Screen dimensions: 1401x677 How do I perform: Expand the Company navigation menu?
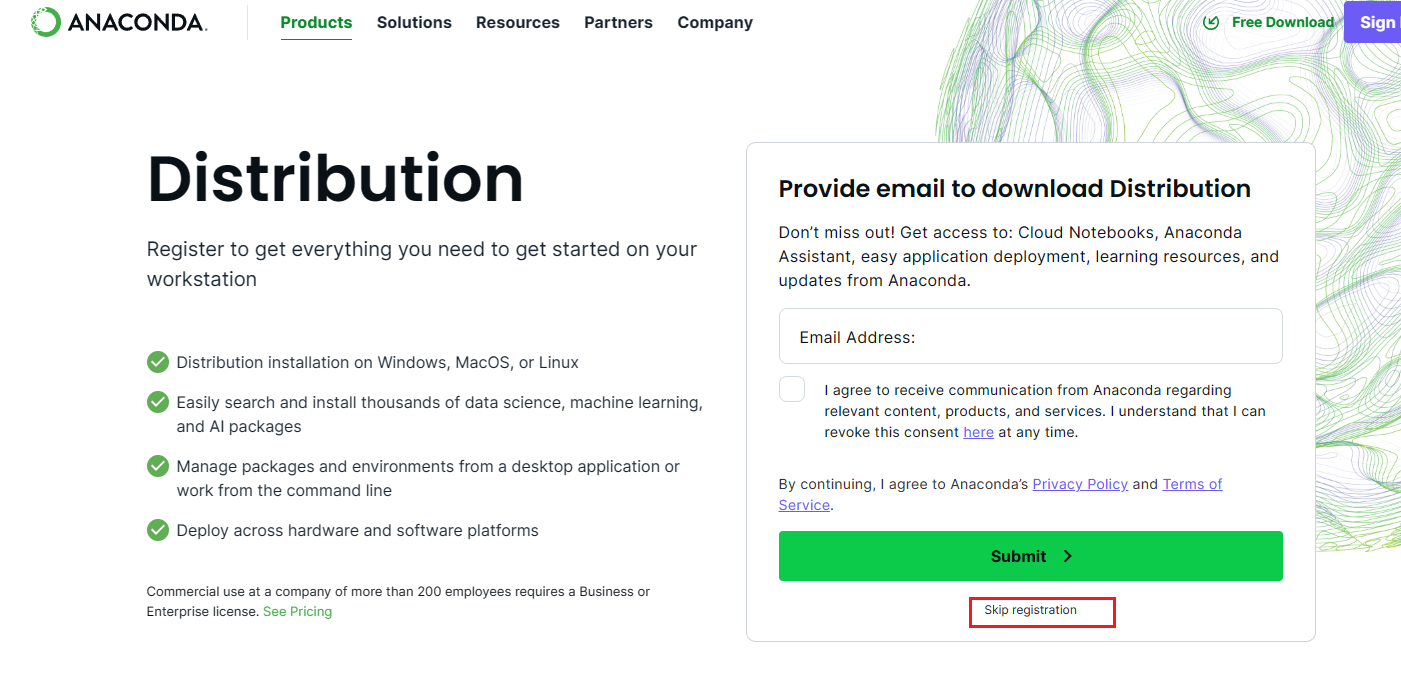(715, 22)
